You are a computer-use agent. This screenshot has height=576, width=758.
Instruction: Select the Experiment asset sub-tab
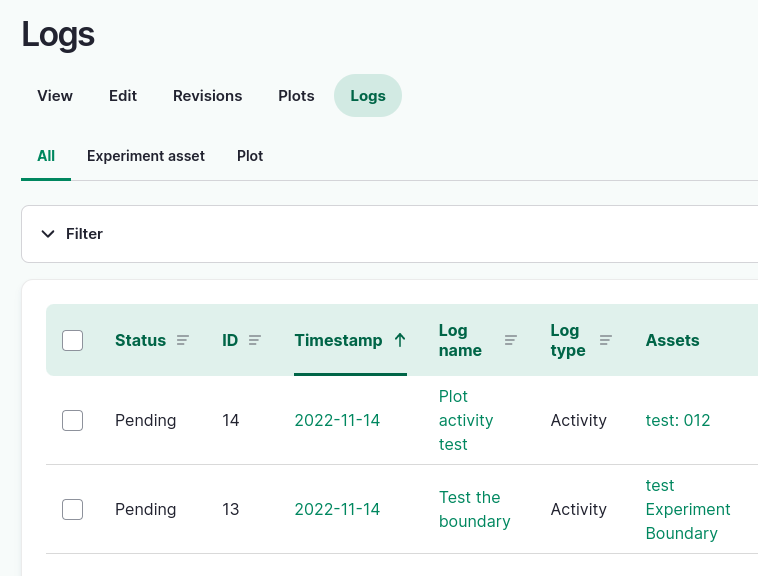coord(146,156)
